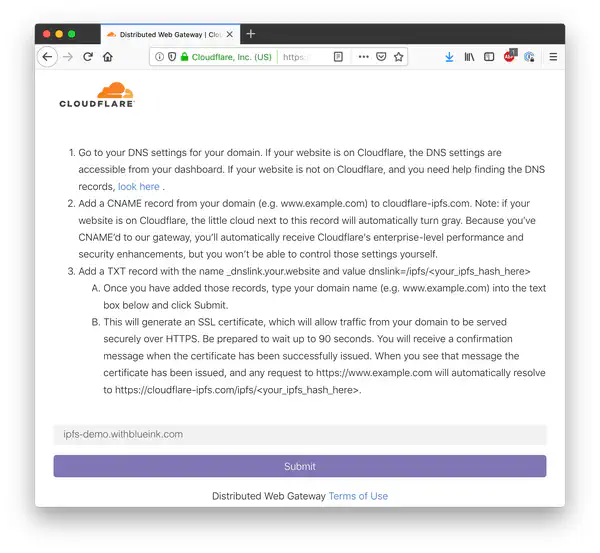The image size is (600, 553).
Task: Toggle the sidebar panel icon
Action: pos(489,57)
